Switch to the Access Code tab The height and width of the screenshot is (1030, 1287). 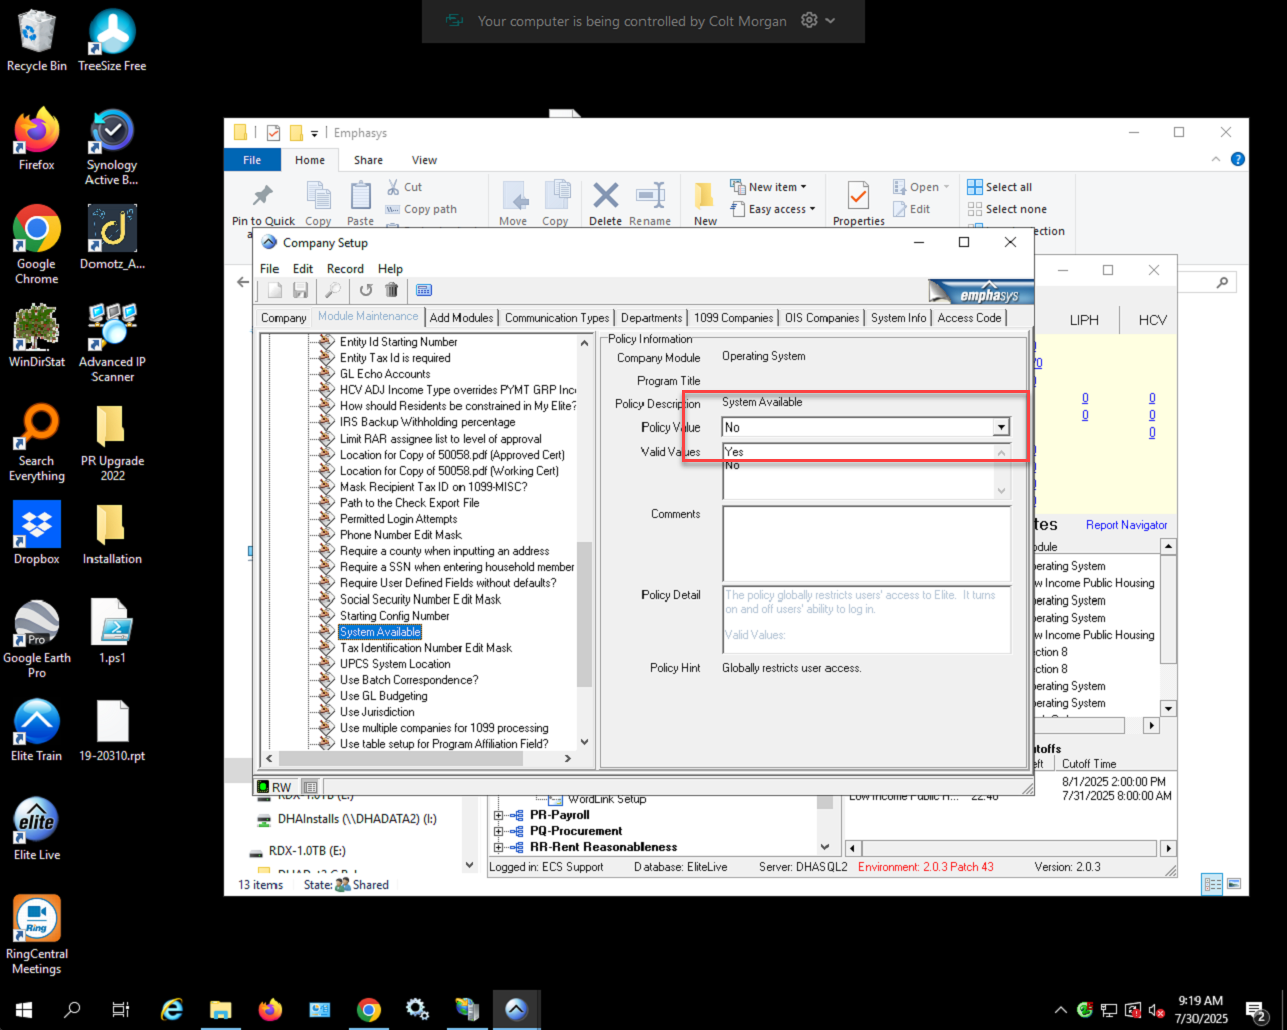pyautogui.click(x=969, y=317)
